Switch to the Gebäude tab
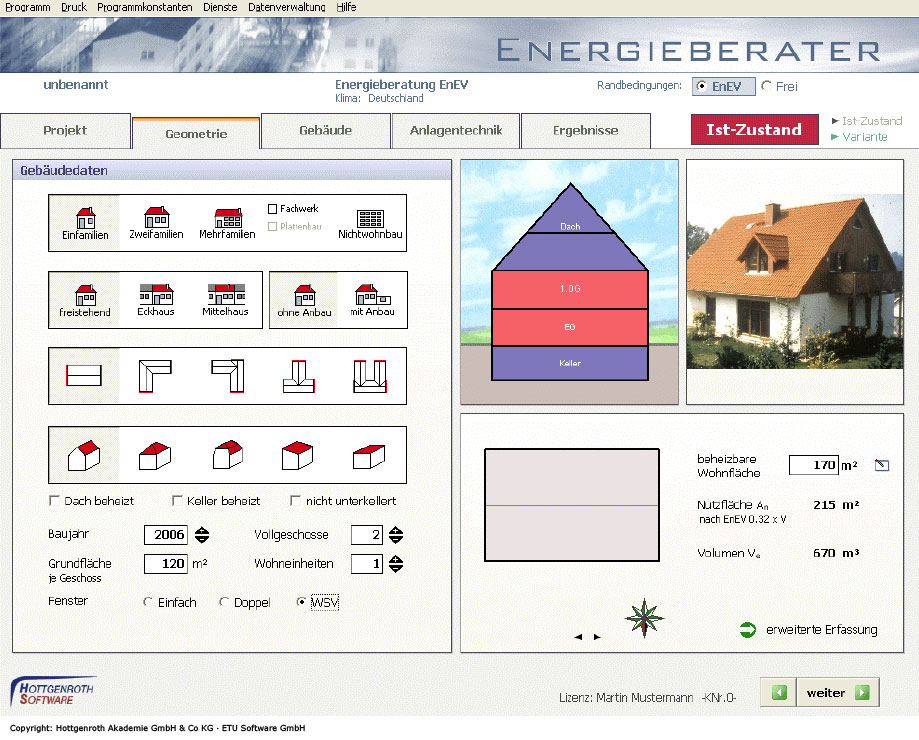The width and height of the screenshot is (919, 740). click(x=326, y=130)
